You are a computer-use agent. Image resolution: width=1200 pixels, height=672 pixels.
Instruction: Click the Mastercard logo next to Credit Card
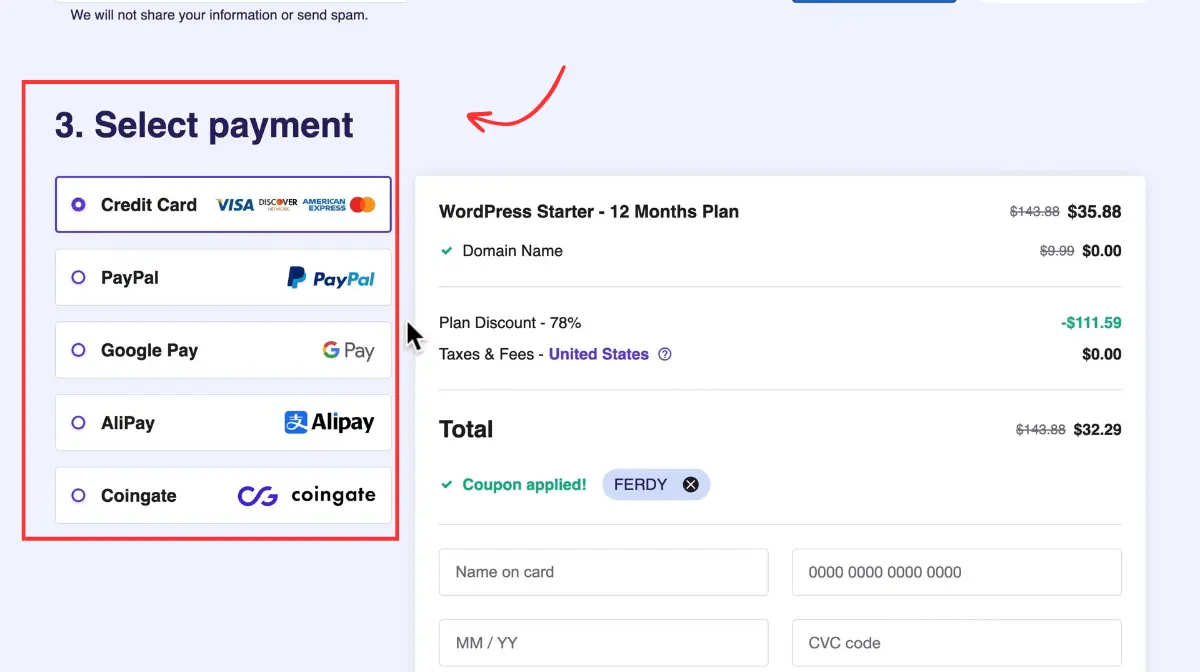coord(361,204)
